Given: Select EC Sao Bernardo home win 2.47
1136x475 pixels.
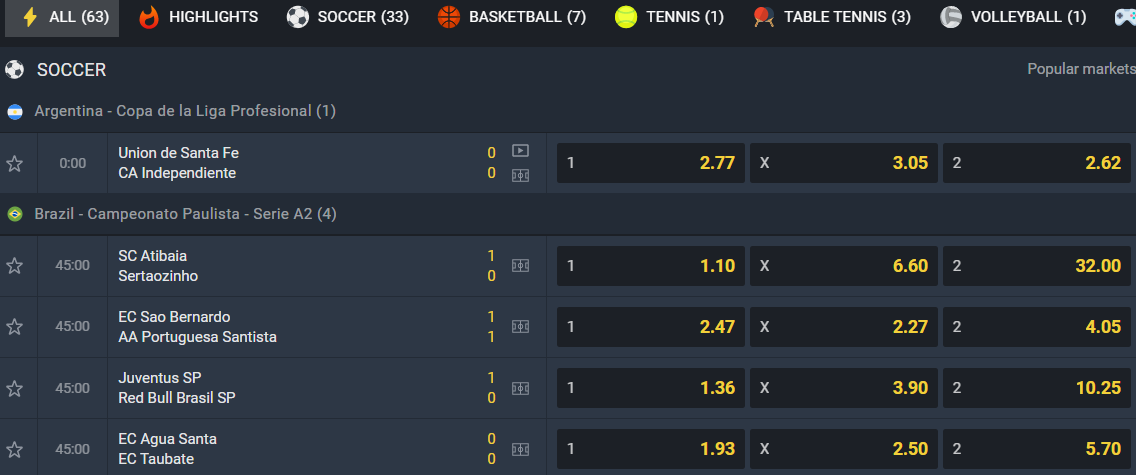Looking at the screenshot, I should point(651,327).
